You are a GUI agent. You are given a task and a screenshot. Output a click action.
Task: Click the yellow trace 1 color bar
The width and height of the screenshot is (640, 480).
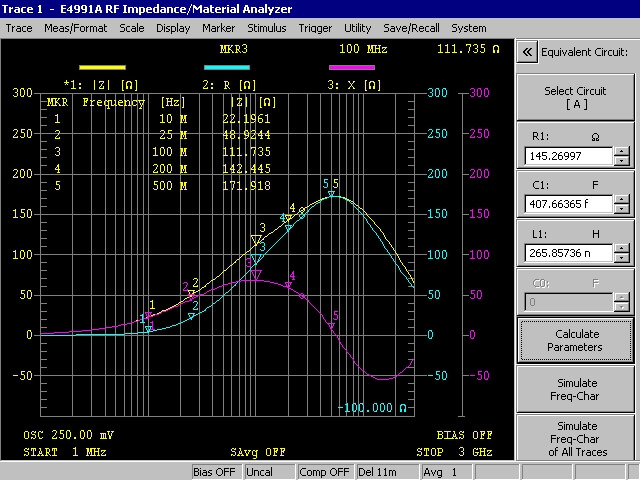pos(102,67)
